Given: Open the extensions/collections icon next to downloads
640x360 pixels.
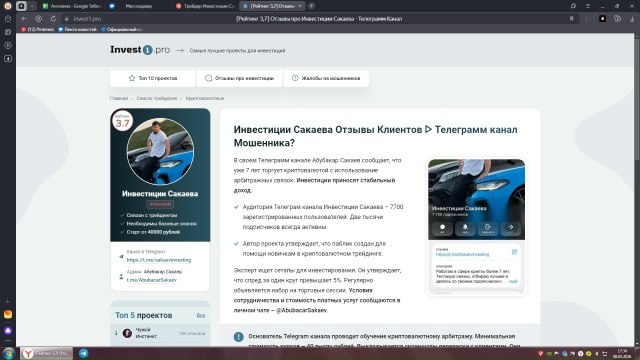Looking at the screenshot, I should point(617,19).
